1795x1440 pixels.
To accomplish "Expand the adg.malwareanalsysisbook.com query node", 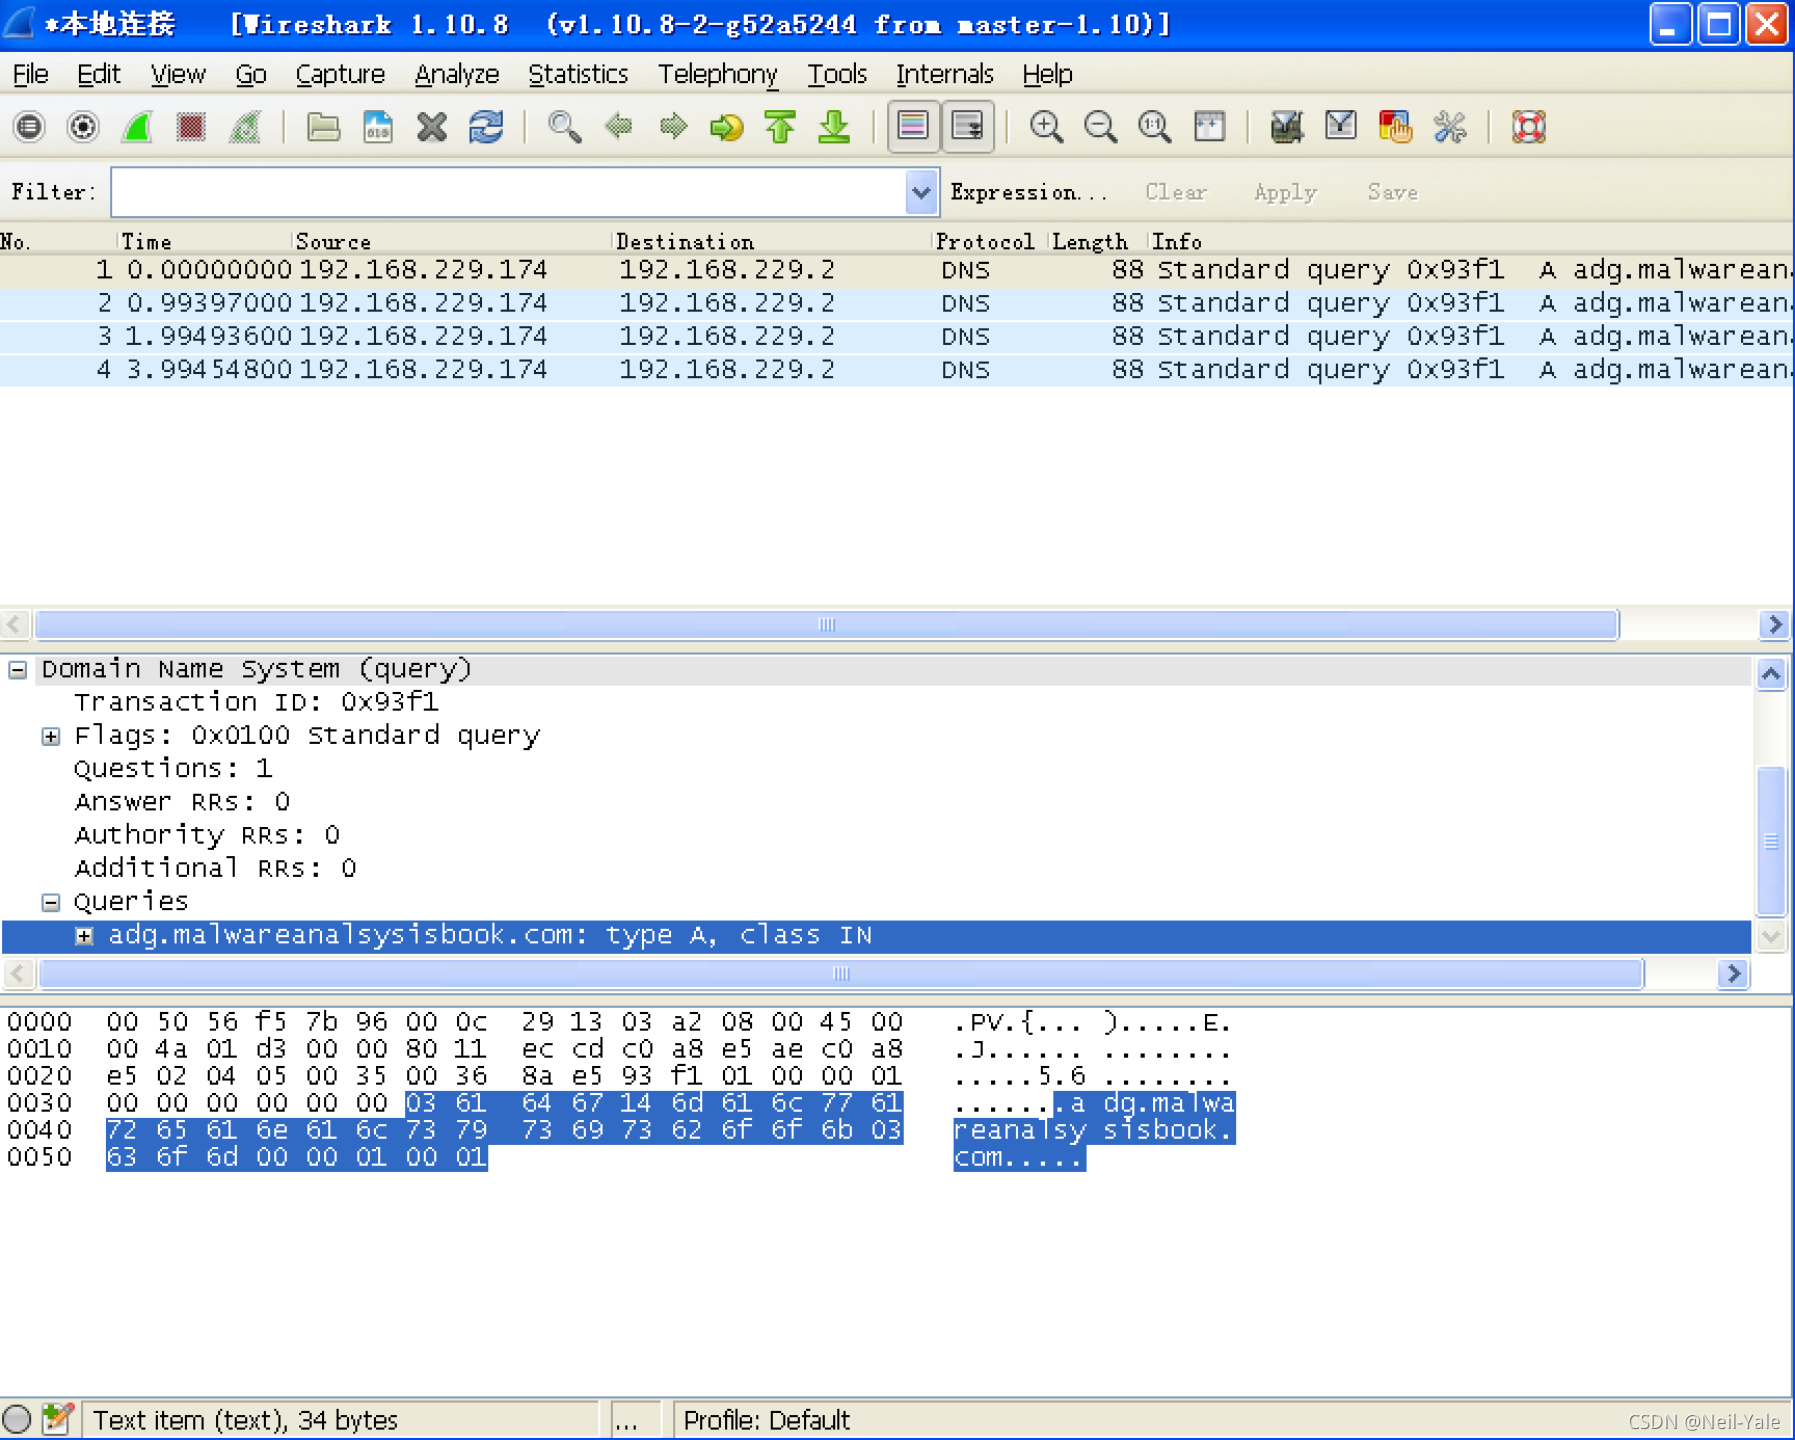I will (84, 936).
